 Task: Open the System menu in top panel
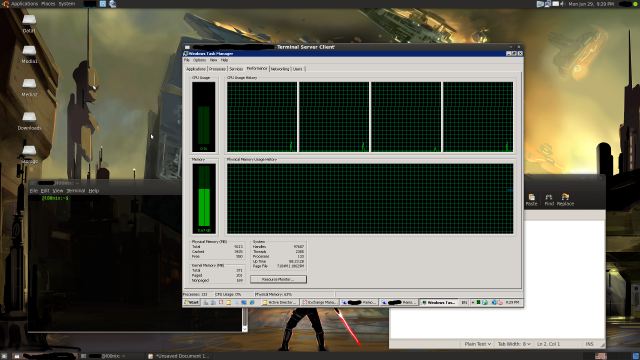click(x=67, y=4)
